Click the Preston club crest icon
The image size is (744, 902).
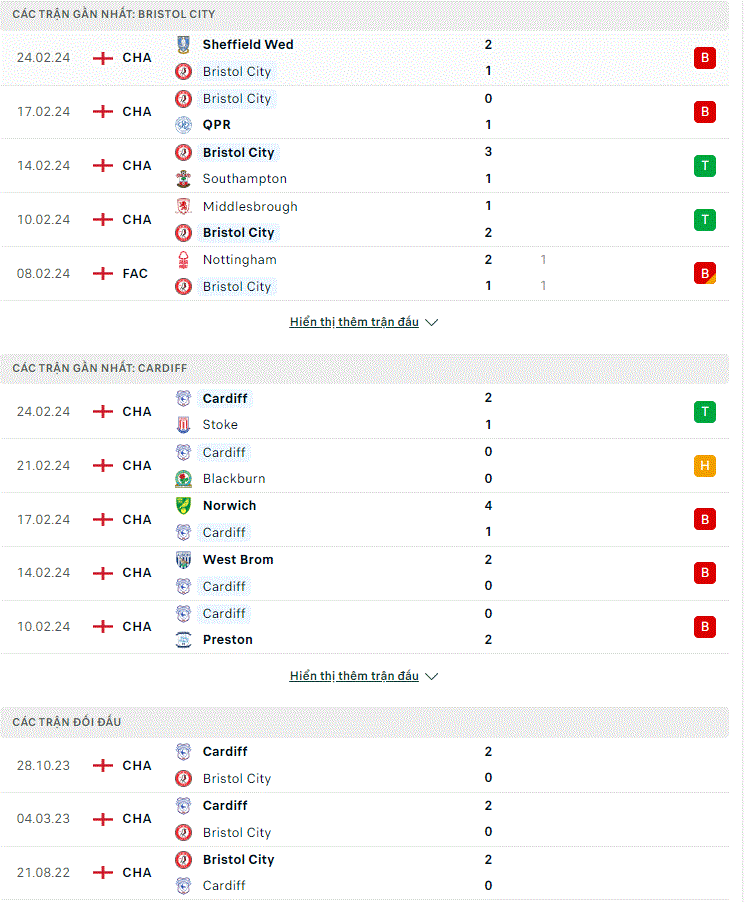[x=184, y=640]
